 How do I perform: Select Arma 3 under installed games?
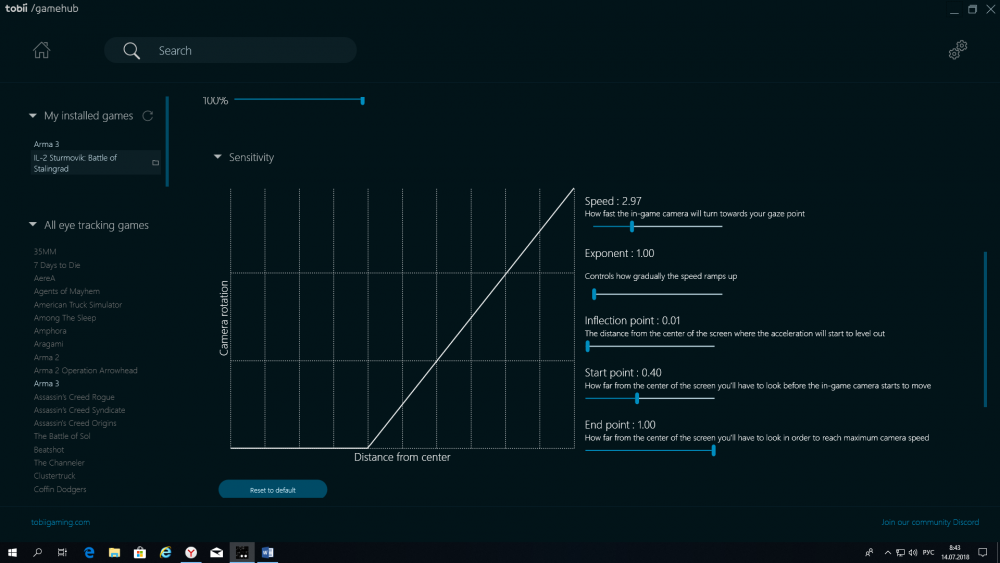tap(46, 144)
